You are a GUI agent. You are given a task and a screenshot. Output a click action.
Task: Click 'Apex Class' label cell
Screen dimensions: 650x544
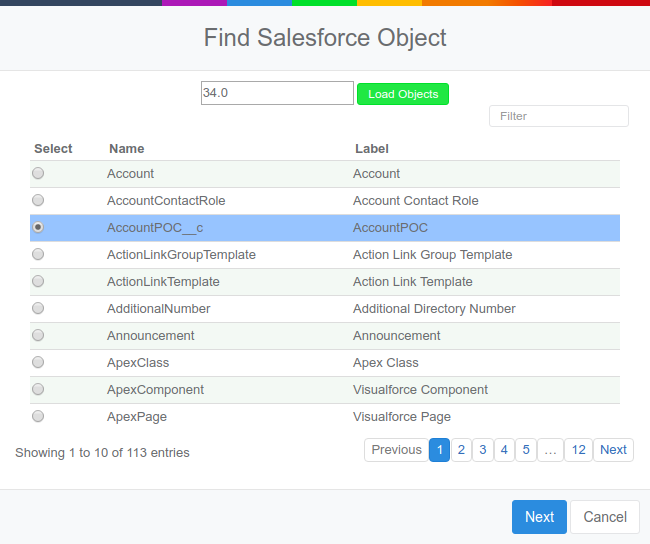(x=386, y=363)
